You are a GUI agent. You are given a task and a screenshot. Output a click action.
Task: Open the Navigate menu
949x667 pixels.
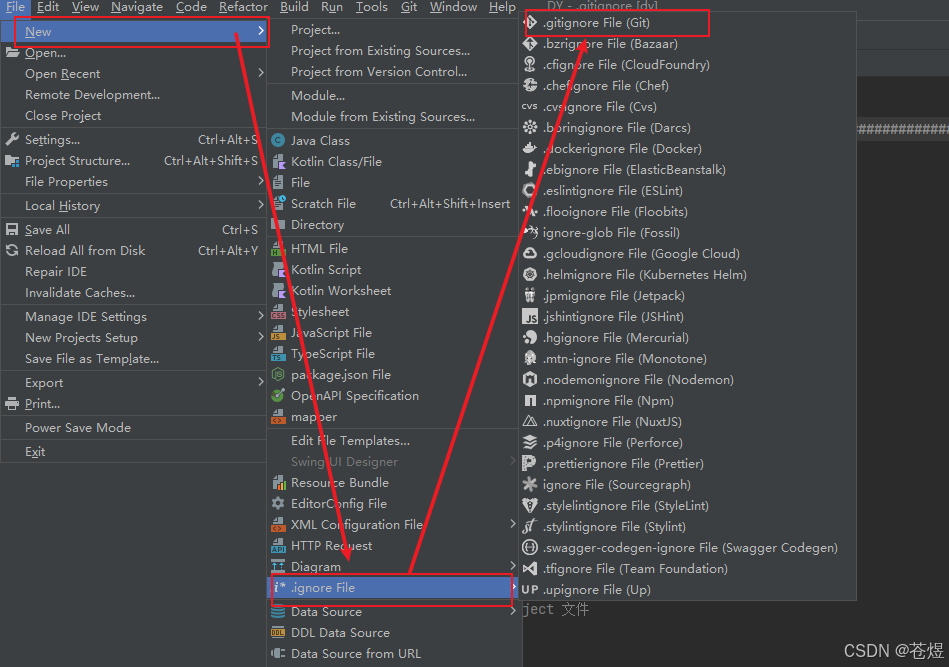[137, 7]
